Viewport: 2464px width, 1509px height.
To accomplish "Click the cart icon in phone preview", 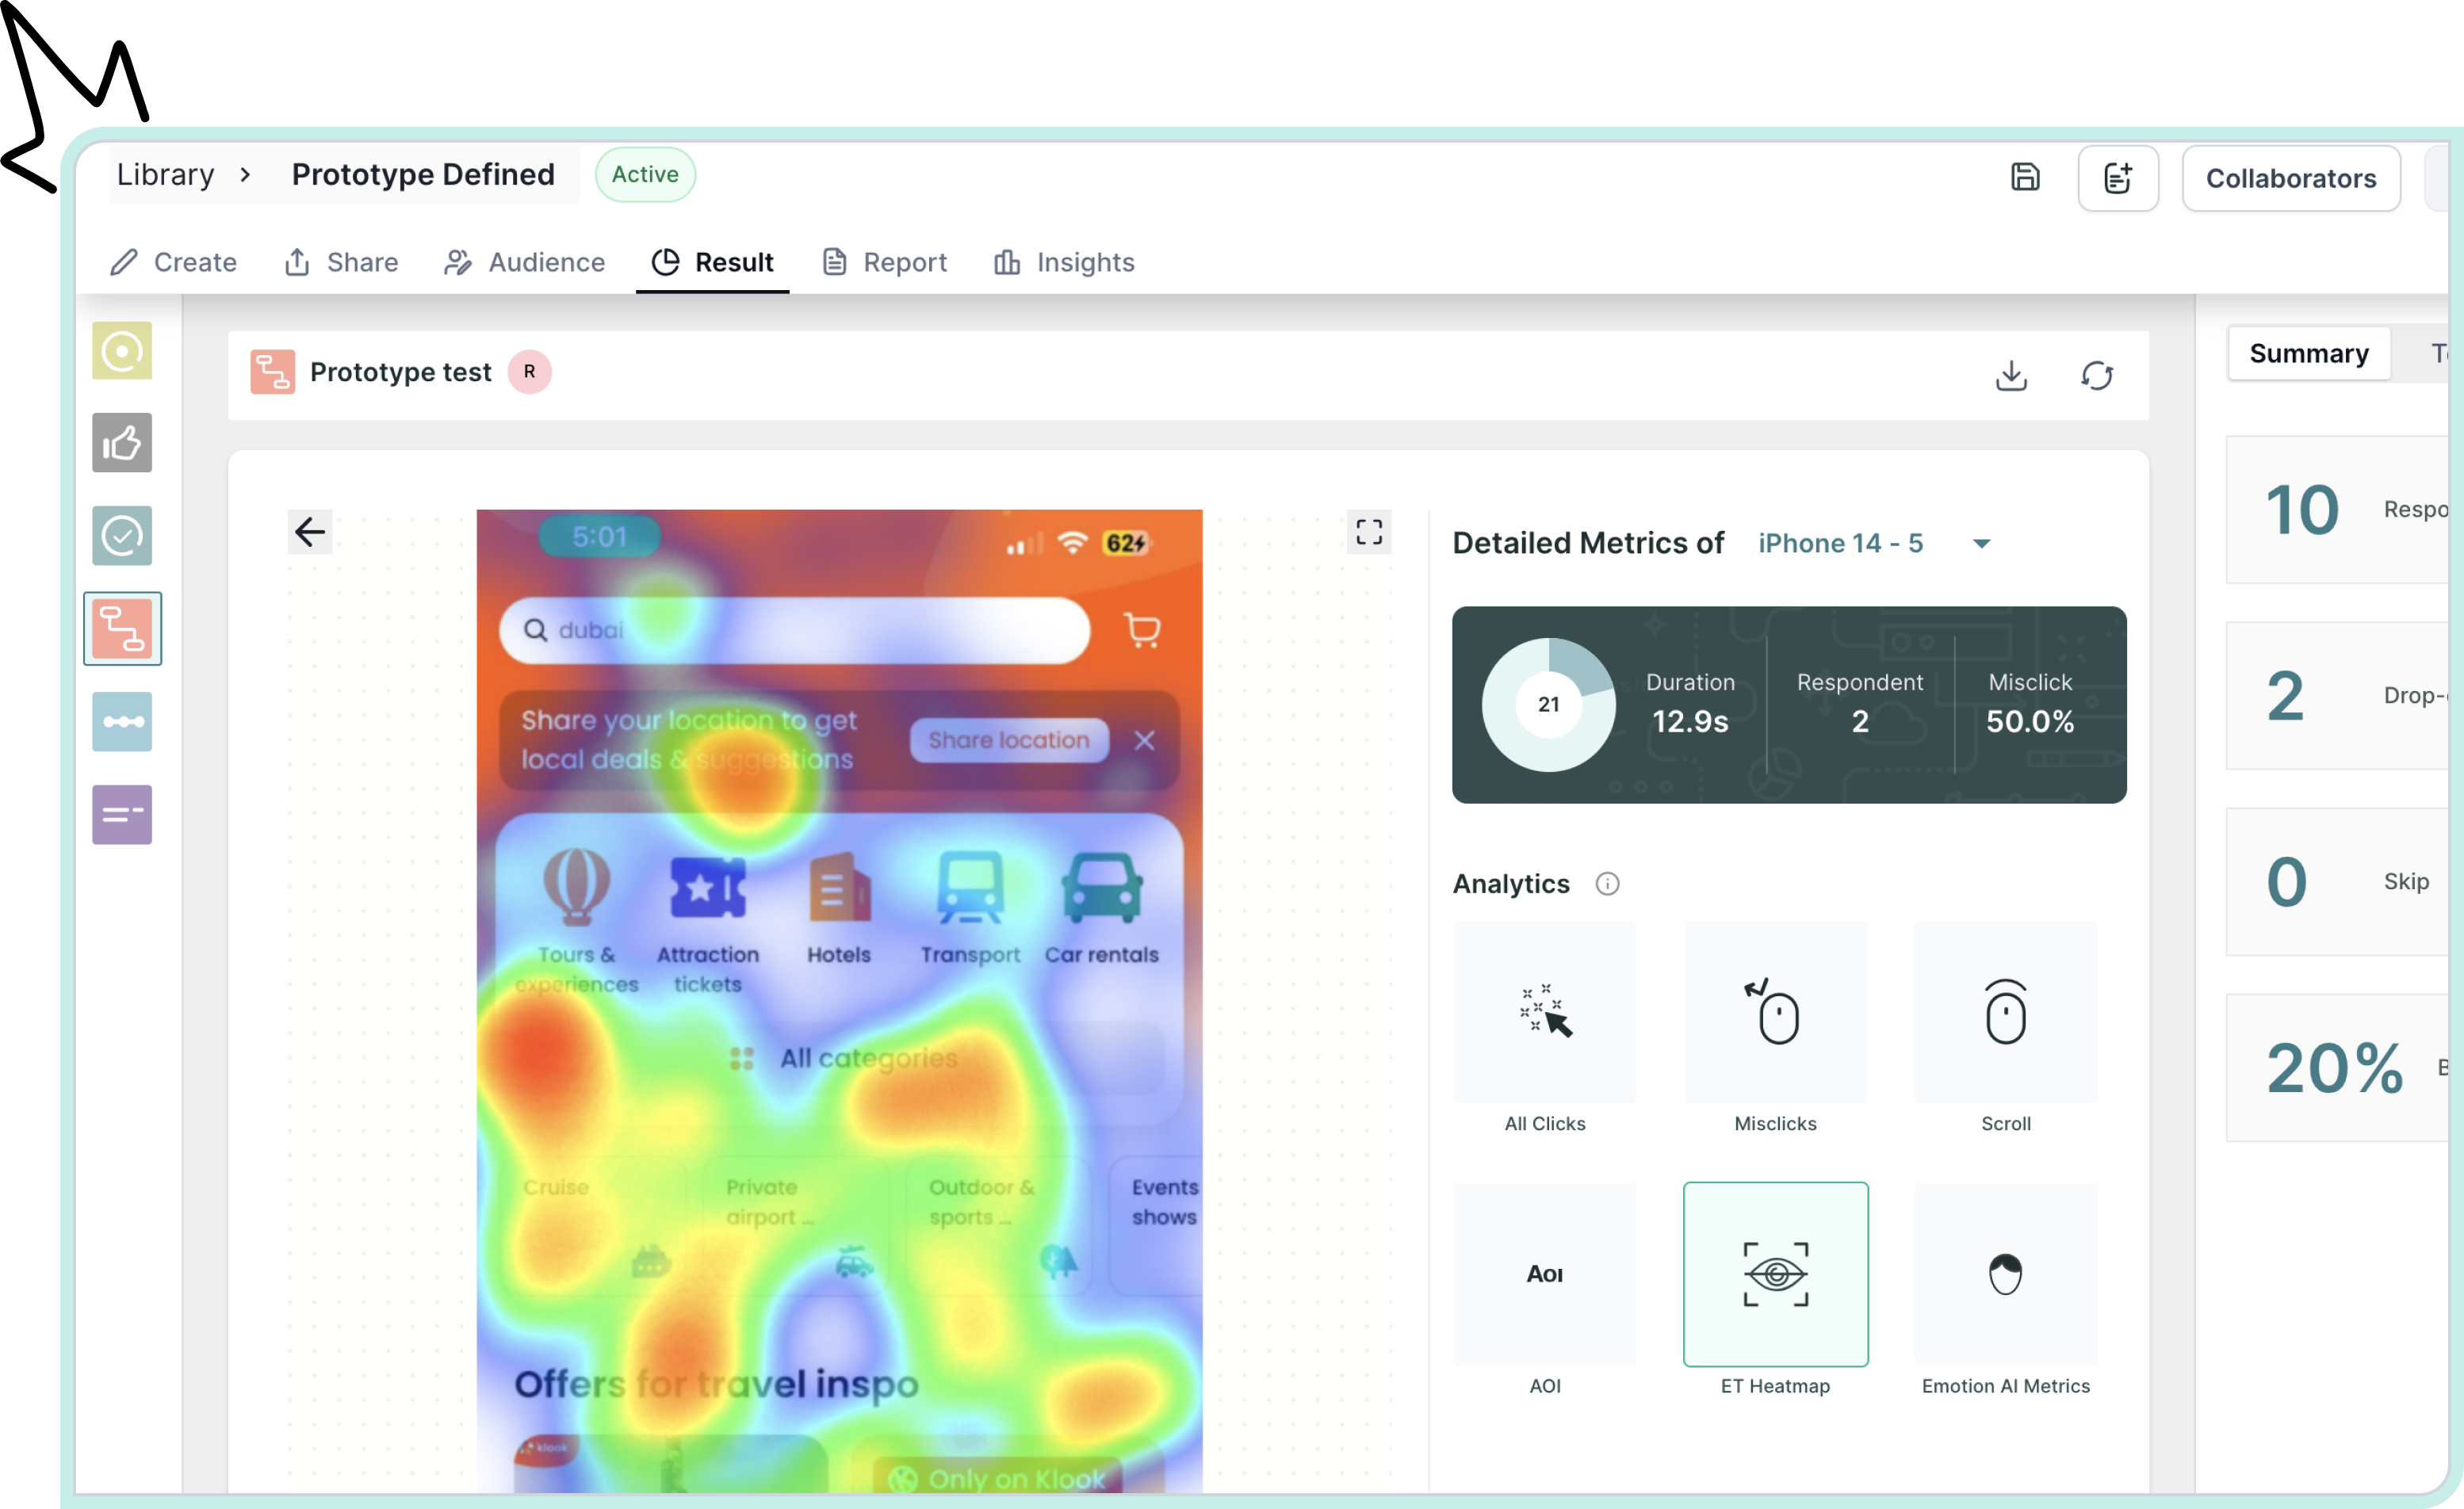I will [1142, 630].
